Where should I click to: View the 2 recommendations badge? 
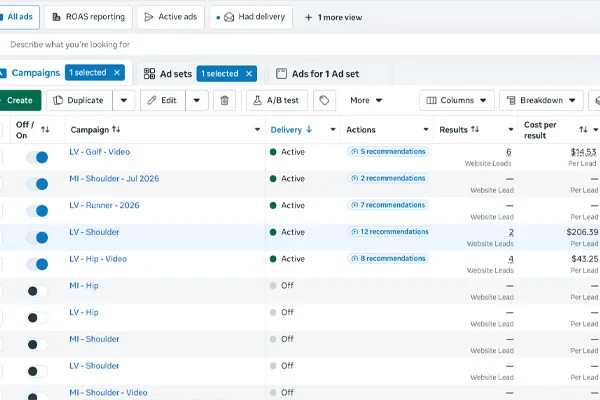tap(388, 178)
